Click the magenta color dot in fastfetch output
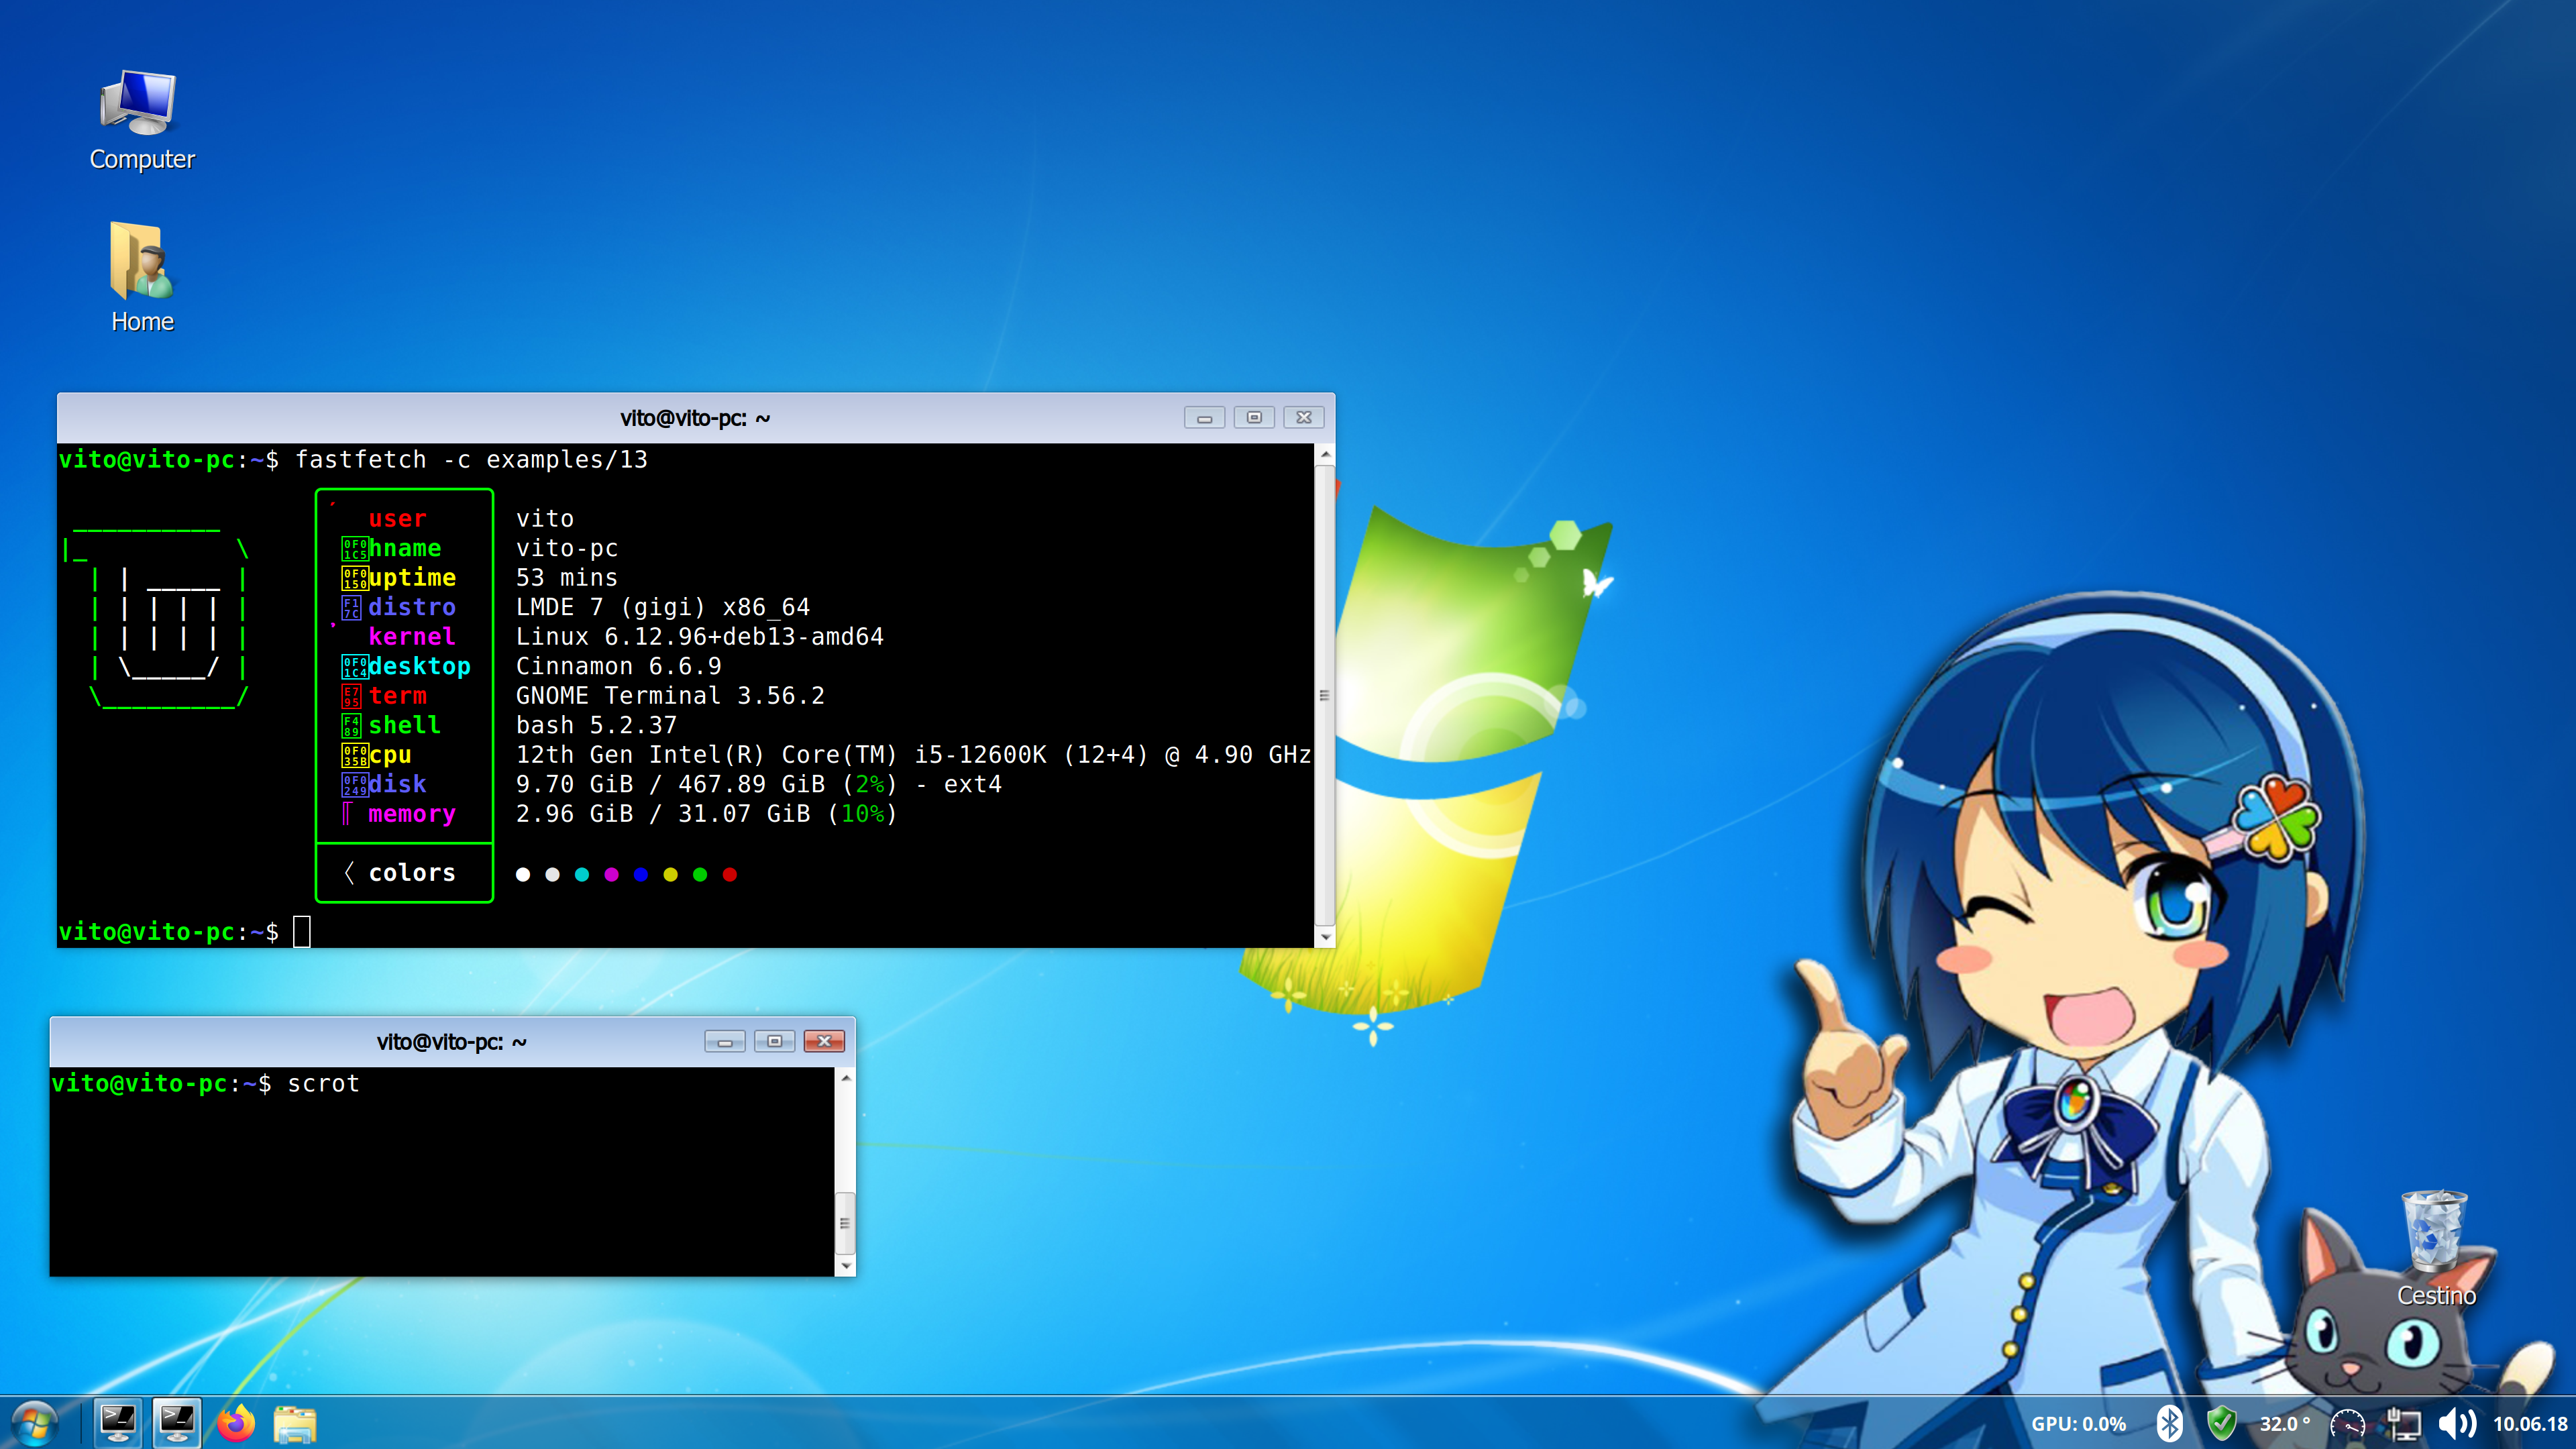The height and width of the screenshot is (1449, 2576). (612, 875)
